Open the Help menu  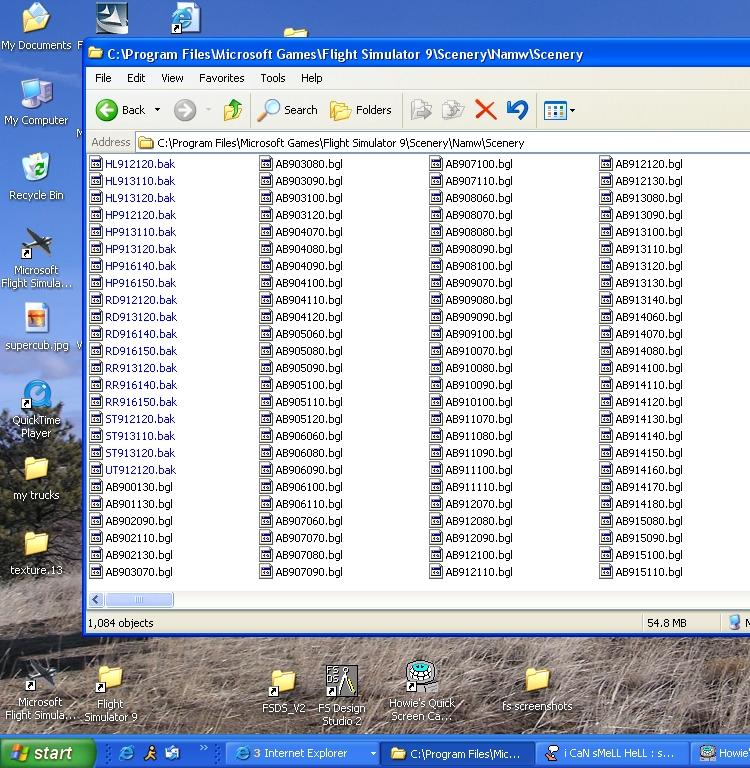(311, 78)
